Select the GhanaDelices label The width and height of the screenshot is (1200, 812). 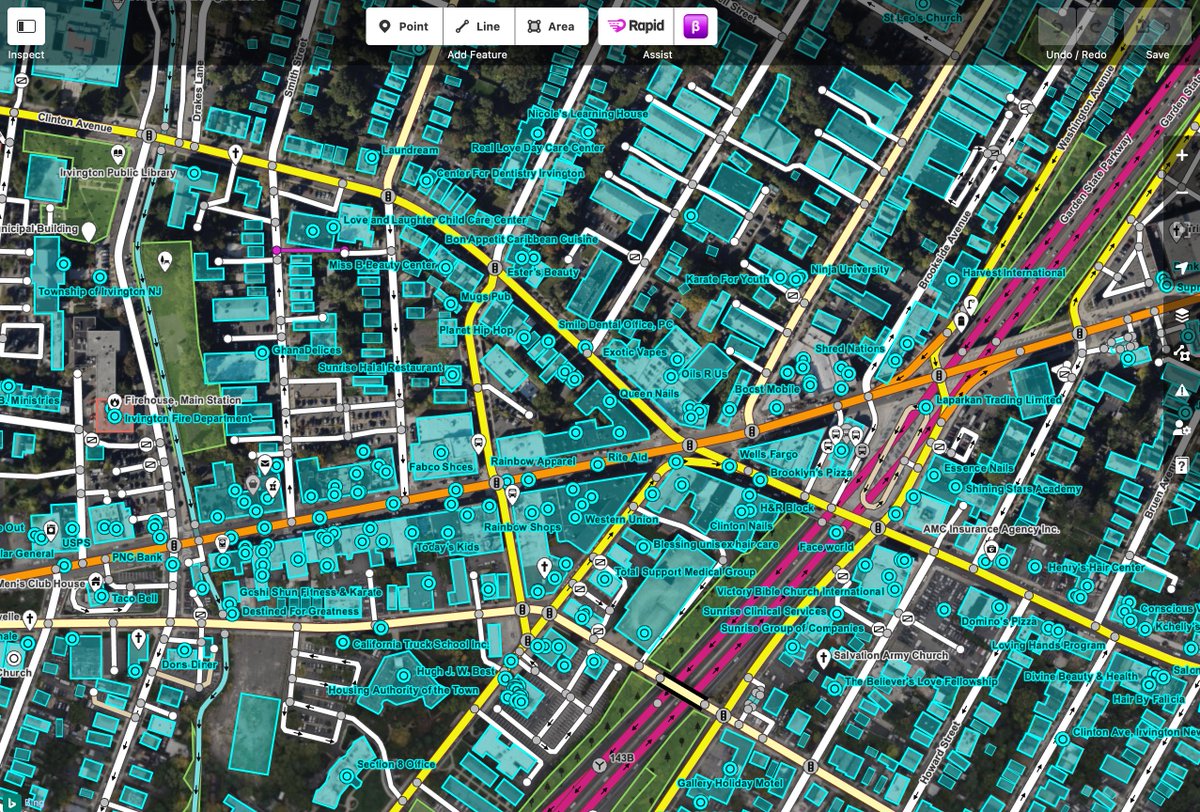(306, 350)
